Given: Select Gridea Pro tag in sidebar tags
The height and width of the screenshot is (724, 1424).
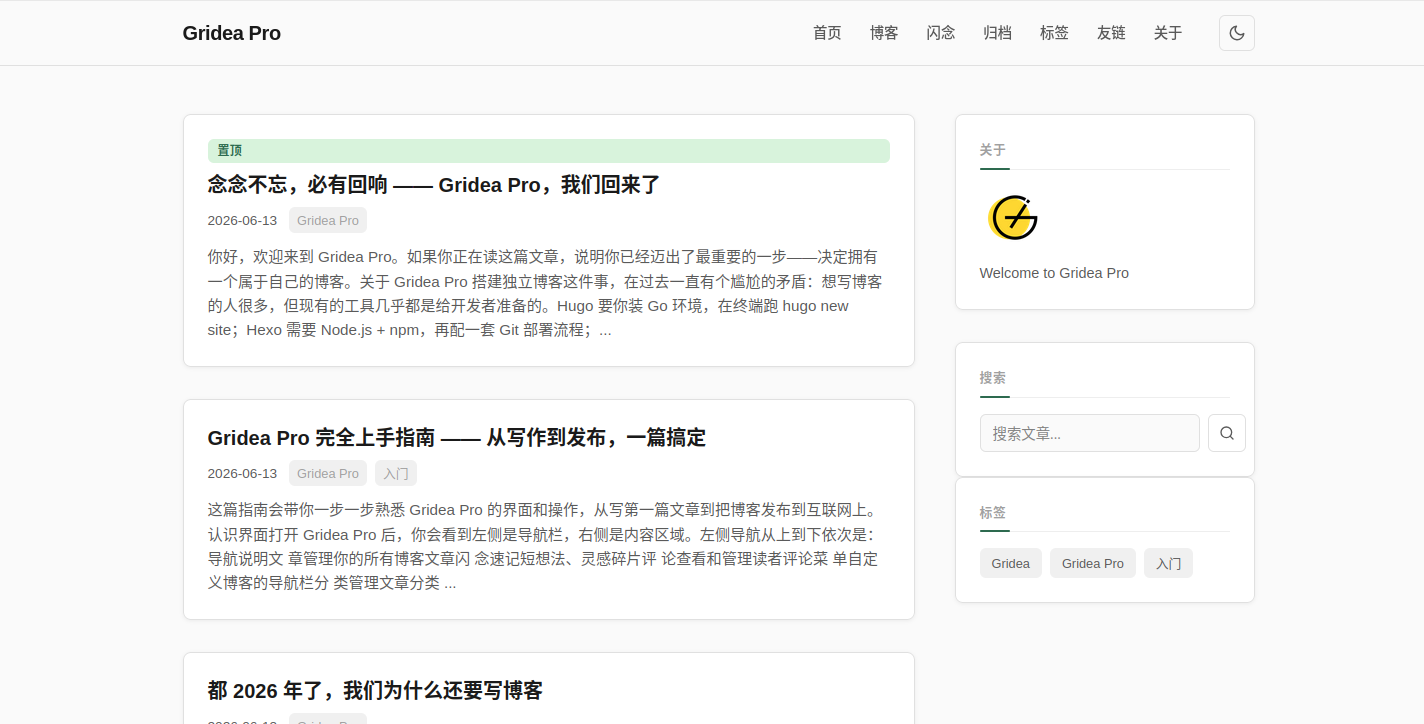Looking at the screenshot, I should point(1093,563).
